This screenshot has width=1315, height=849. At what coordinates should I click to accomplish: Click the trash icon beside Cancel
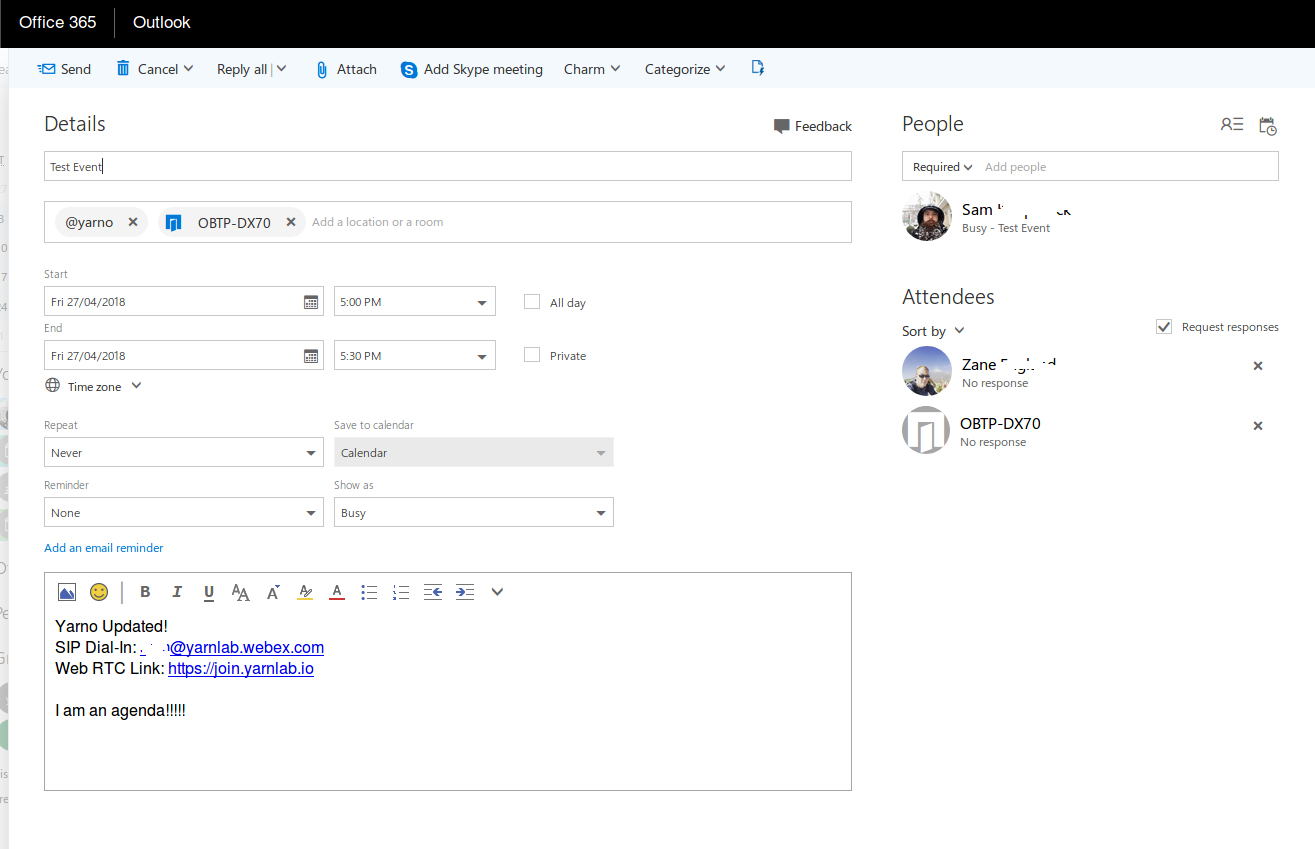point(123,68)
